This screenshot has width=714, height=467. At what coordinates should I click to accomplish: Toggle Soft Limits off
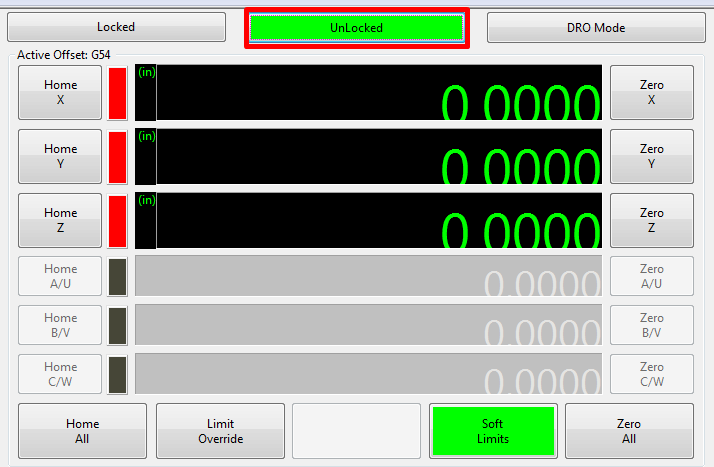(x=492, y=431)
